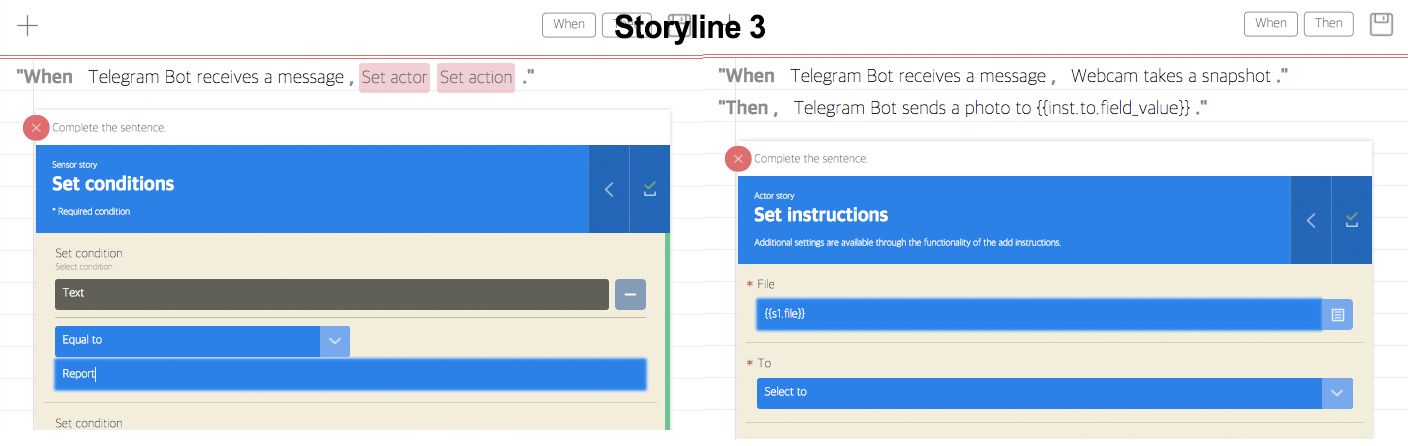Click the When button in right panel
The height and width of the screenshot is (446, 1408).
click(1271, 24)
